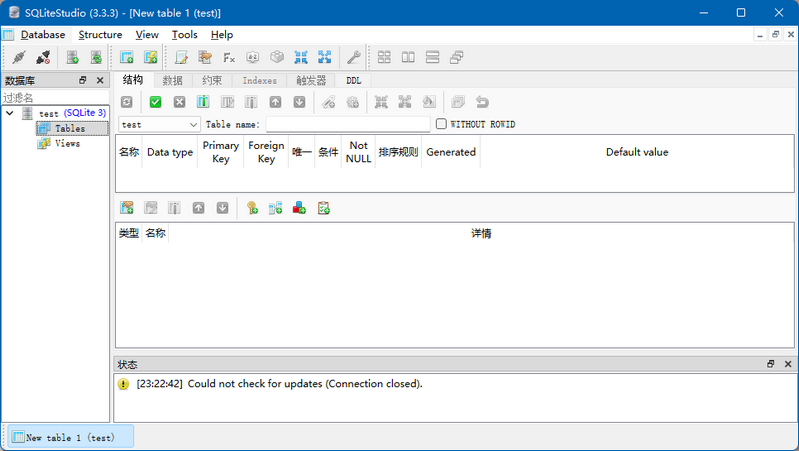Open the Structure menu

tap(100, 35)
